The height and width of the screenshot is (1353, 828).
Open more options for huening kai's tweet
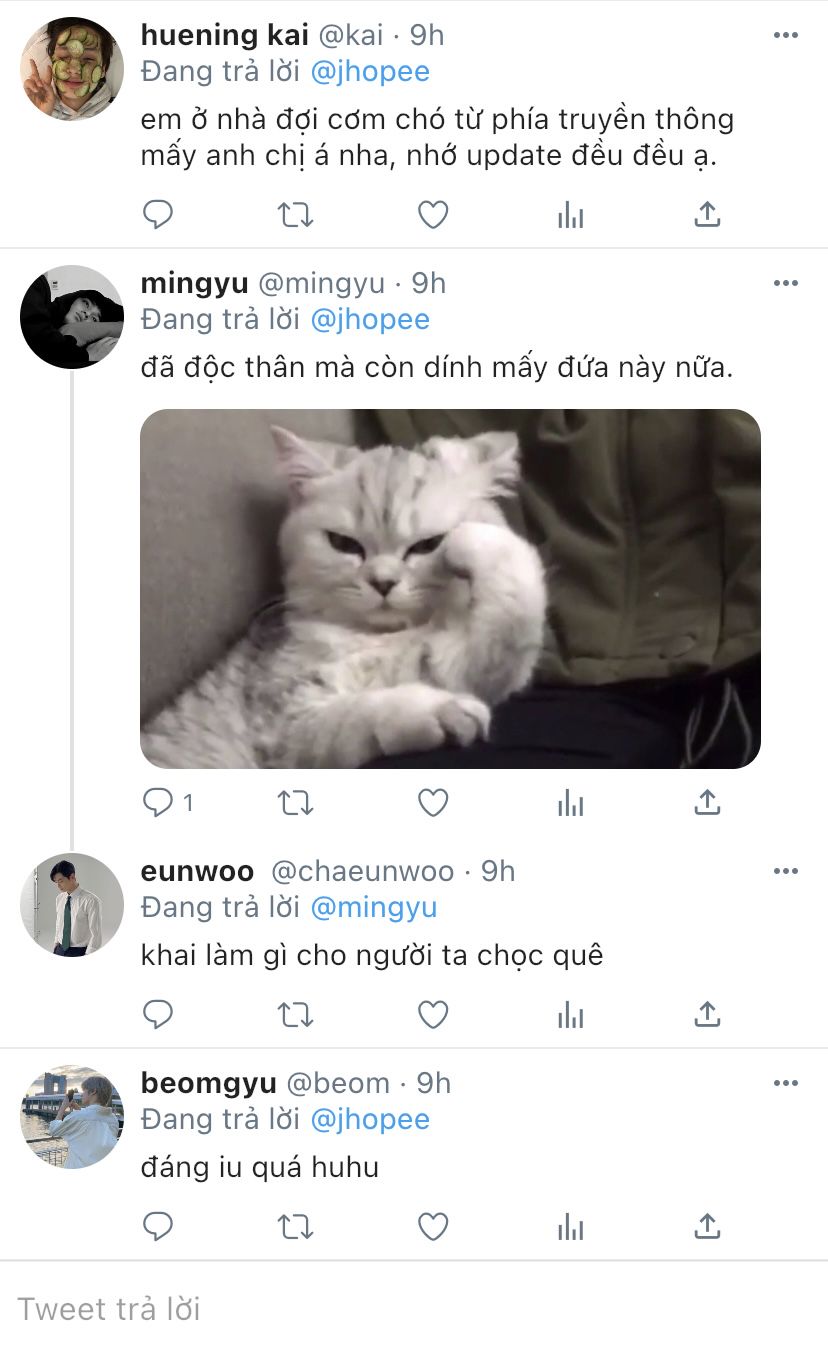[786, 35]
